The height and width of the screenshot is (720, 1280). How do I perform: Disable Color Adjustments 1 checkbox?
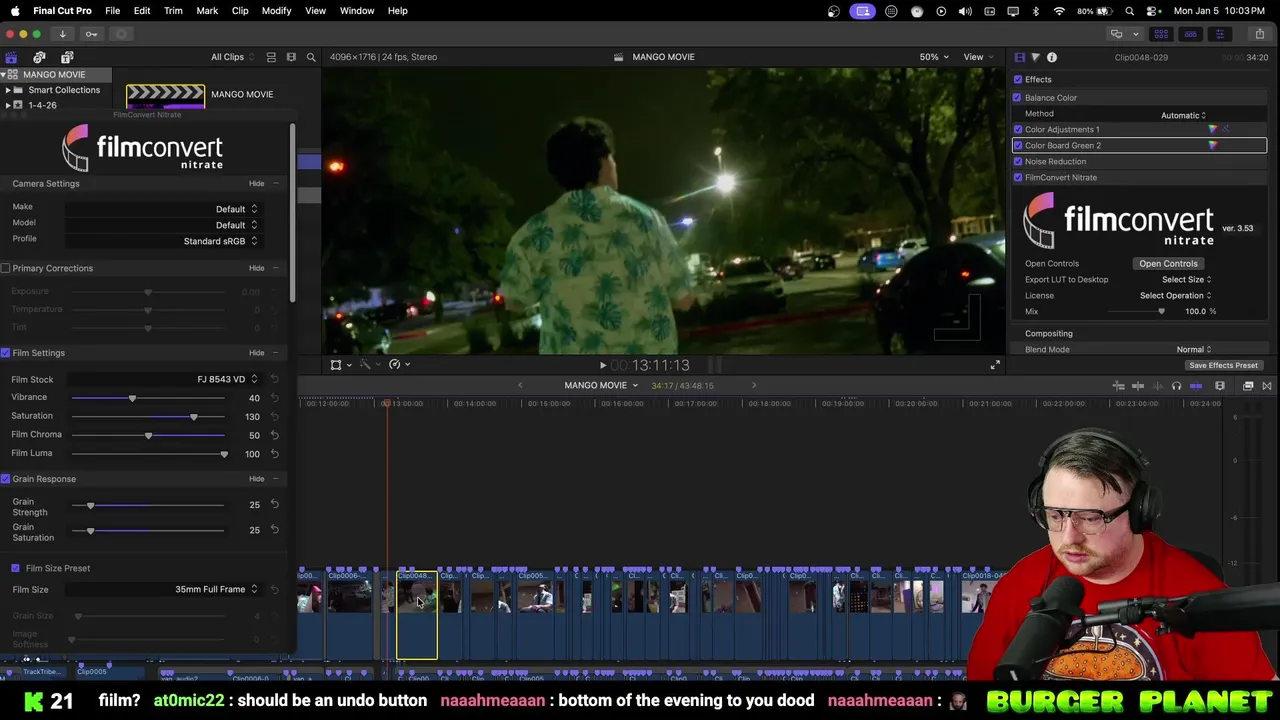click(x=1018, y=130)
